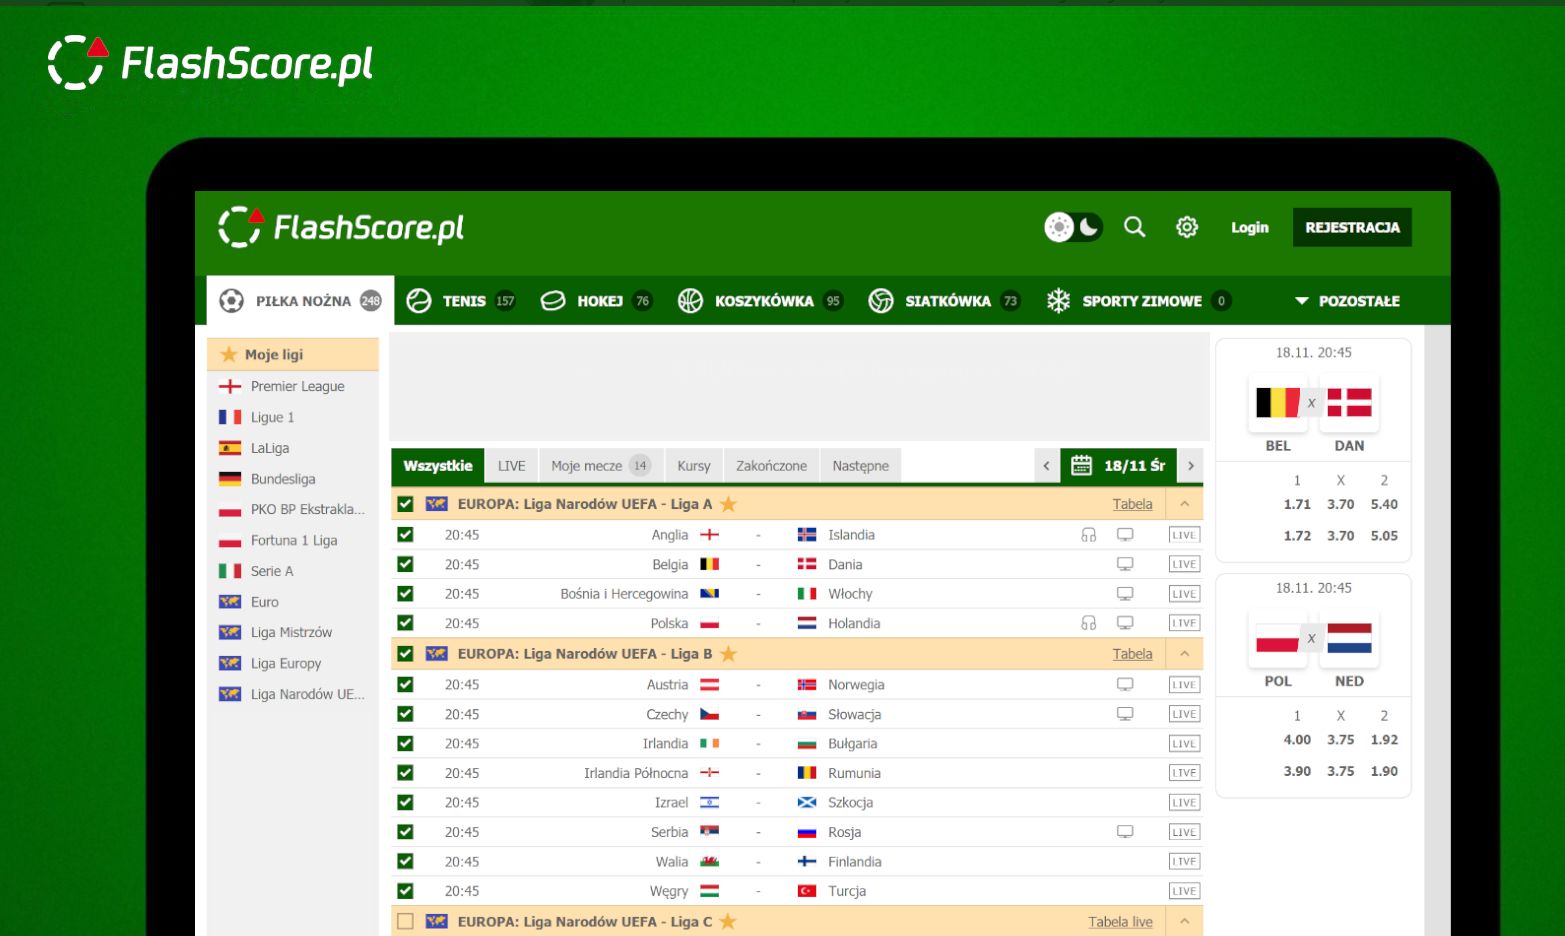The width and height of the screenshot is (1565, 936).
Task: Click audio headphones icon for Polska - Holandia
Action: pos(1088,623)
